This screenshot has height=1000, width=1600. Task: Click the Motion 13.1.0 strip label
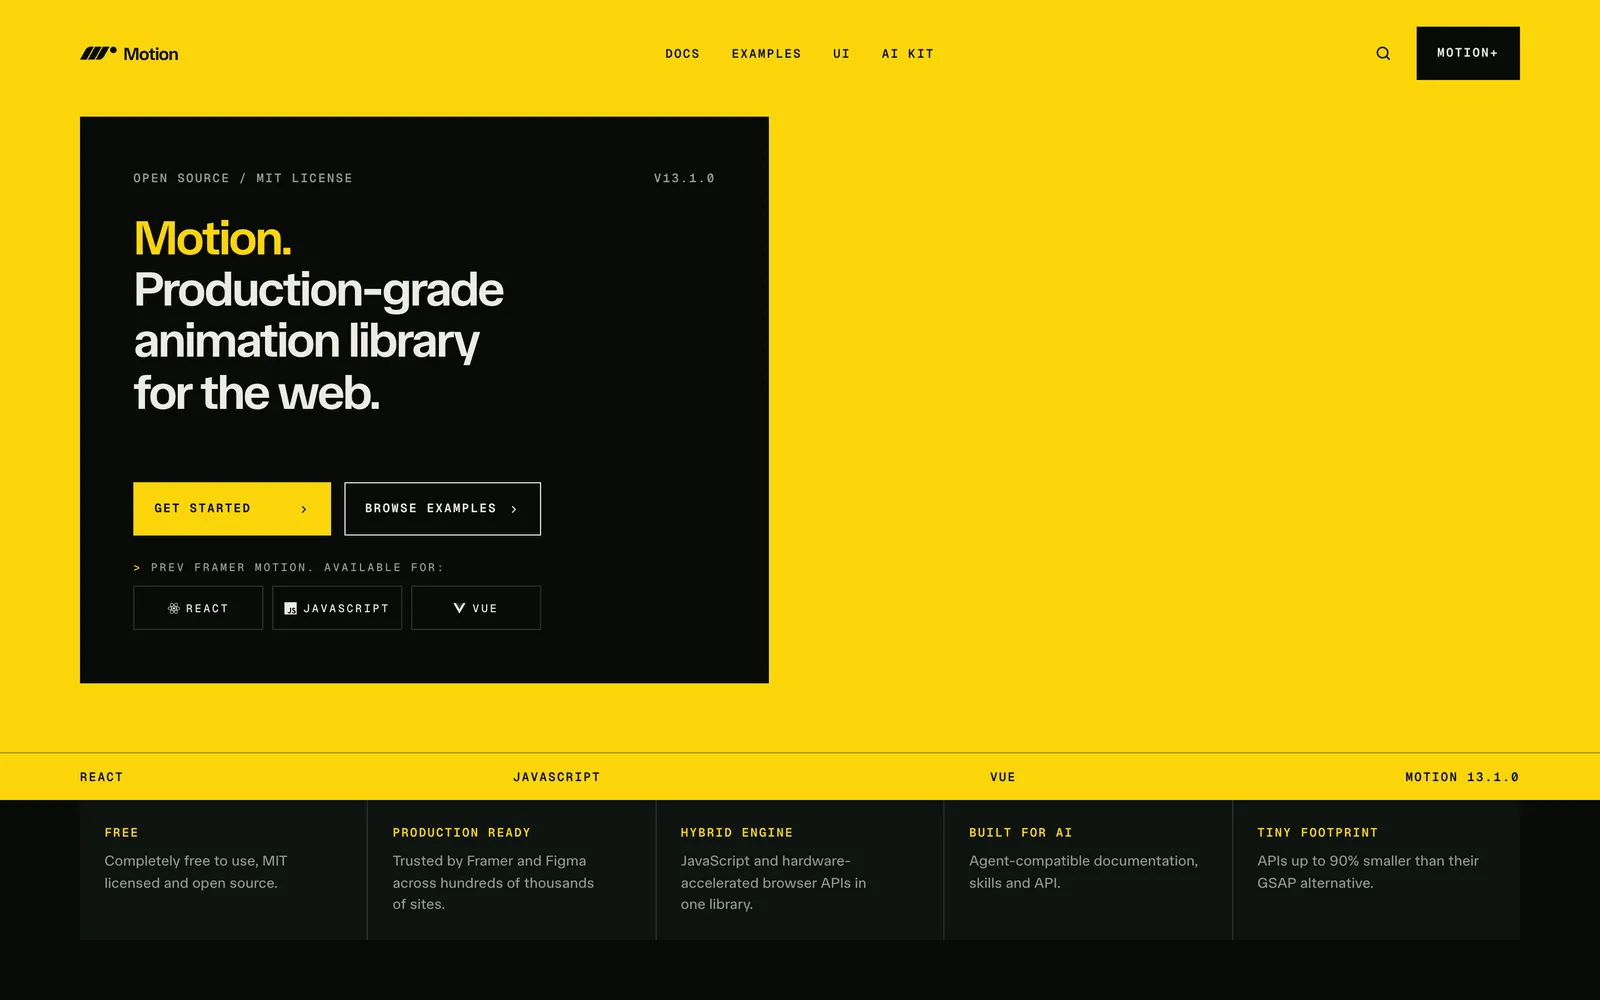click(1462, 777)
